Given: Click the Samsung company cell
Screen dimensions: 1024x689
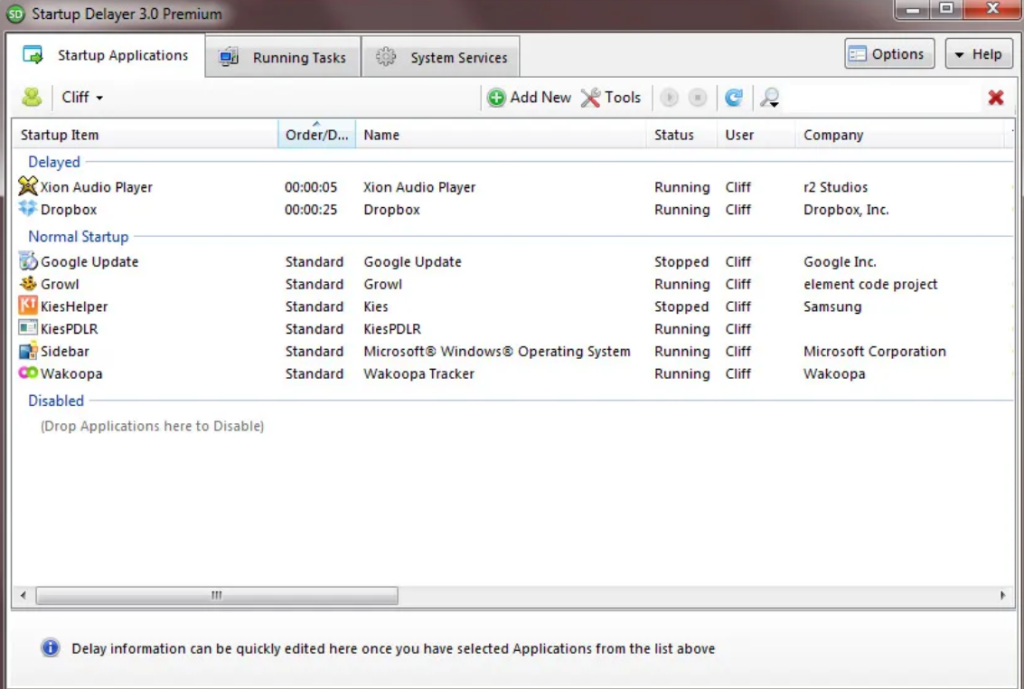Looking at the screenshot, I should [832, 306].
